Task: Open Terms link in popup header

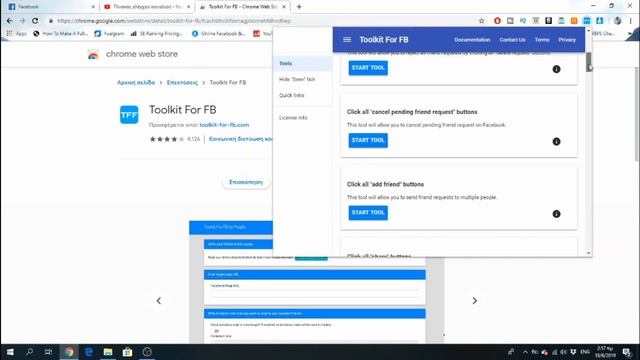Action: [542, 40]
